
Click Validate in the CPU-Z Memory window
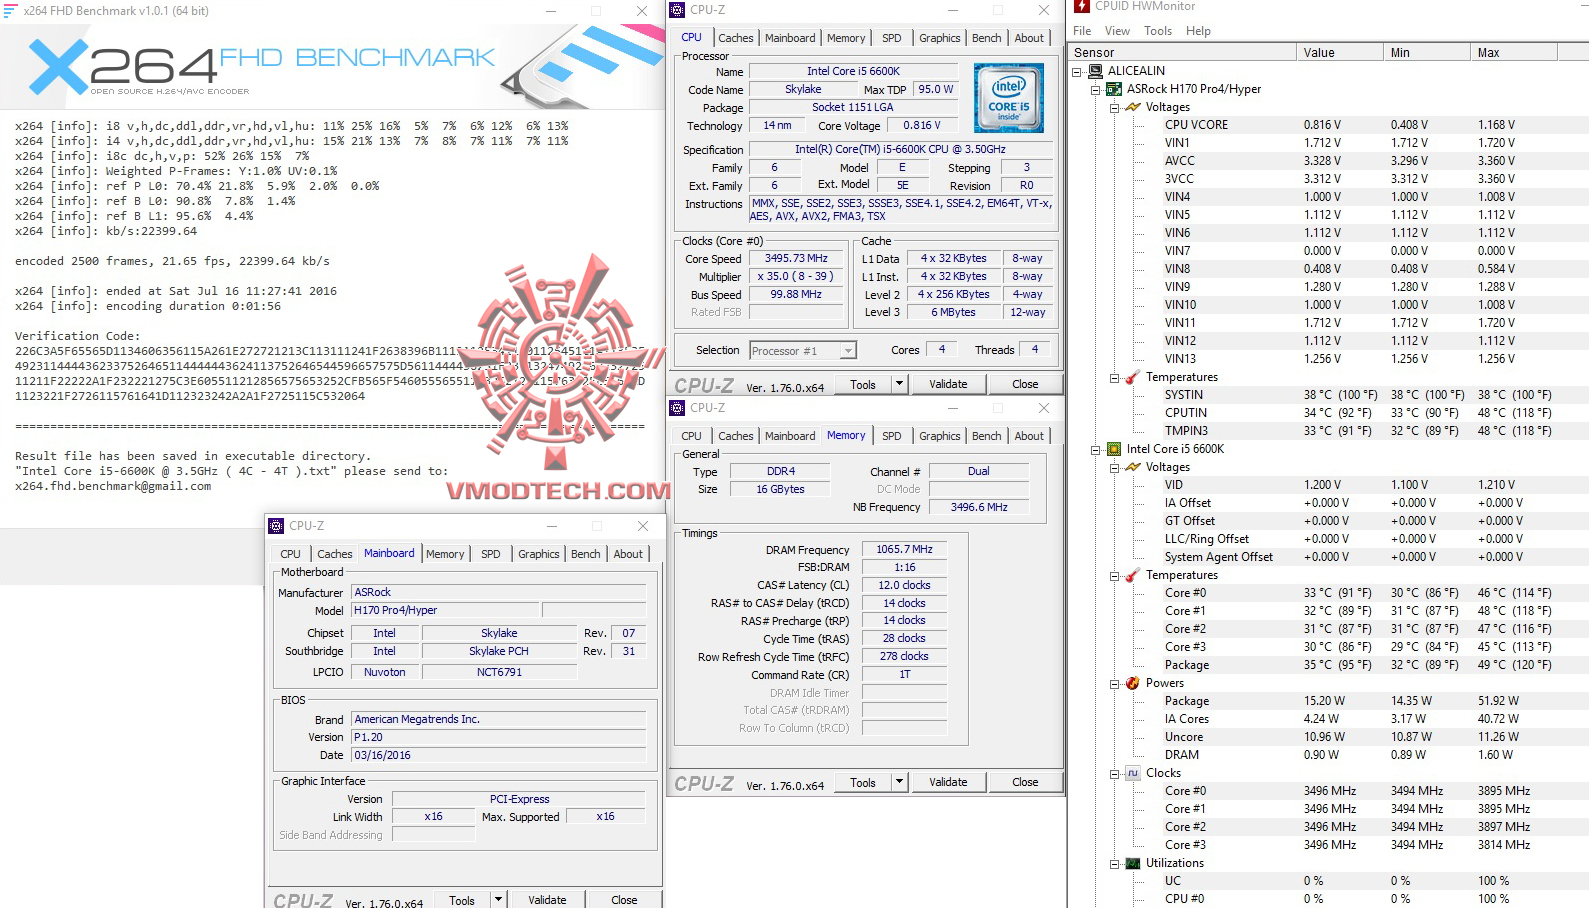pyautogui.click(x=948, y=782)
